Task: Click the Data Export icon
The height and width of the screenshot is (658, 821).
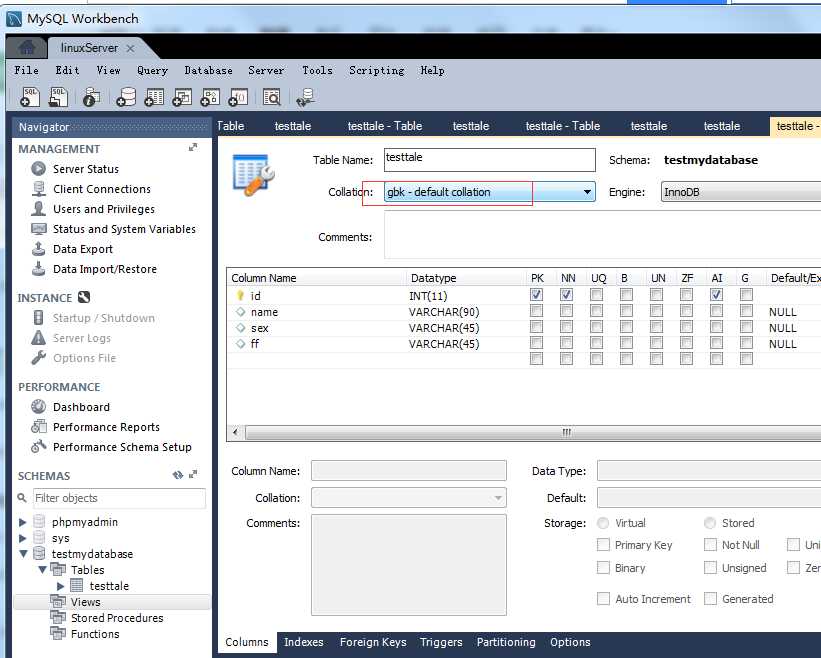Action: [38, 249]
